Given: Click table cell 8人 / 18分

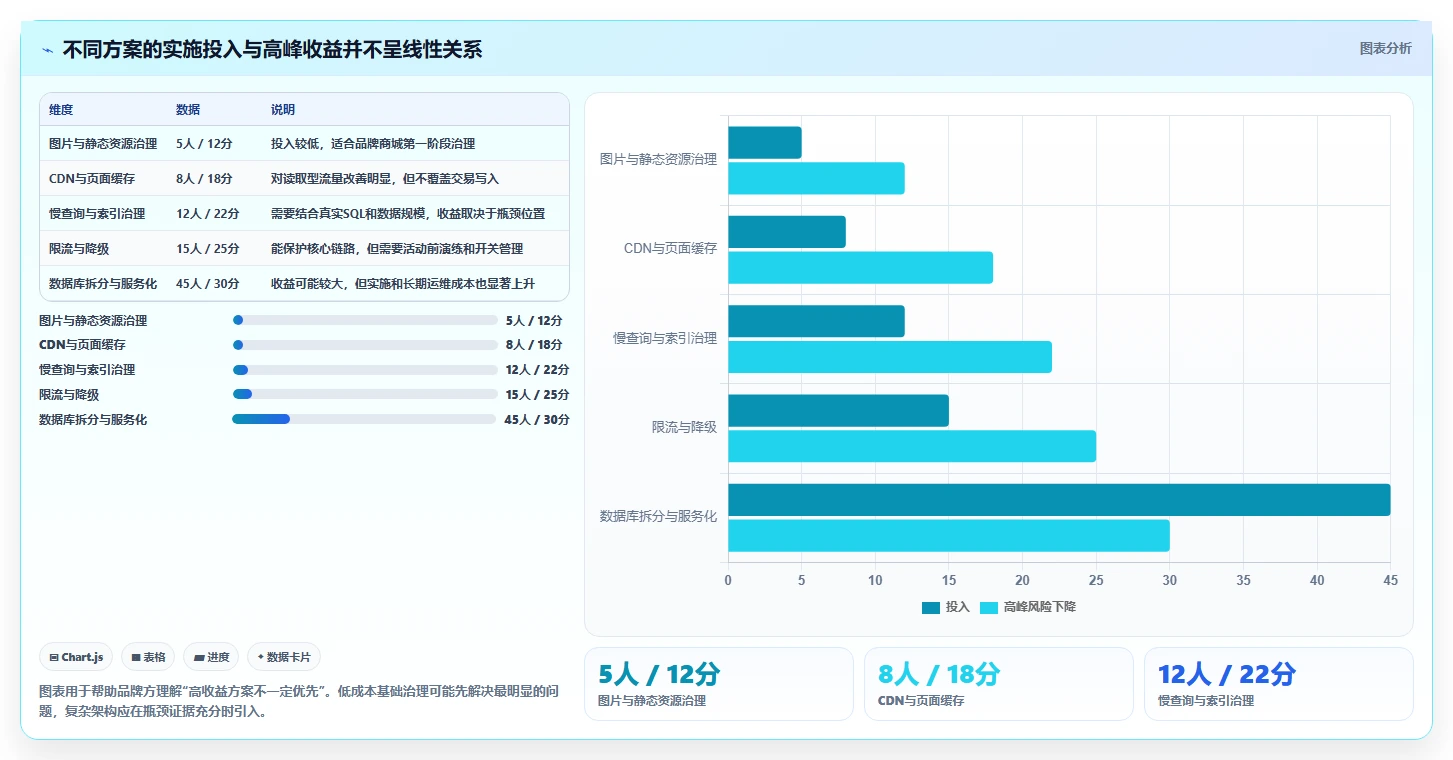Looking at the screenshot, I should point(204,179).
